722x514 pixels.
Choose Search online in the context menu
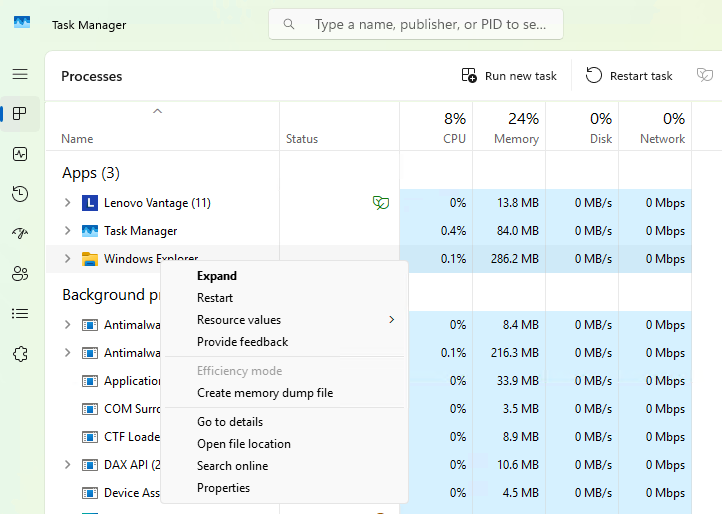(284, 466)
